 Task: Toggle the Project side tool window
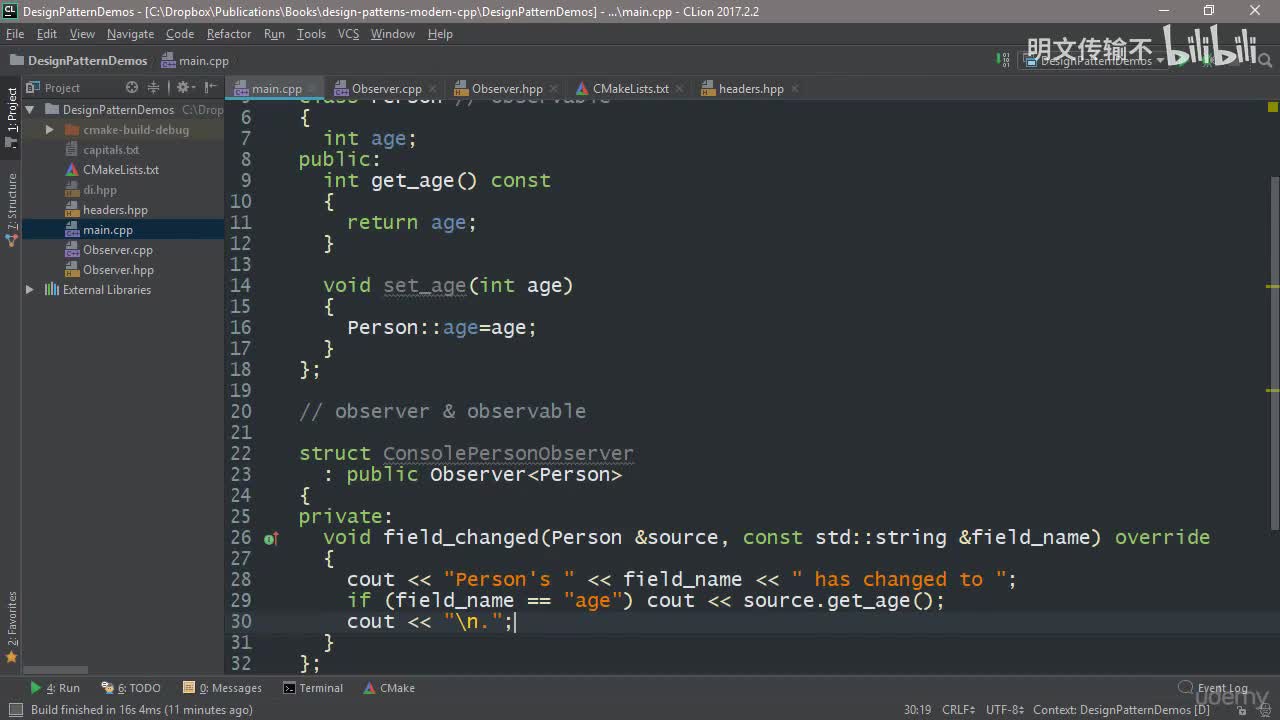(12, 117)
